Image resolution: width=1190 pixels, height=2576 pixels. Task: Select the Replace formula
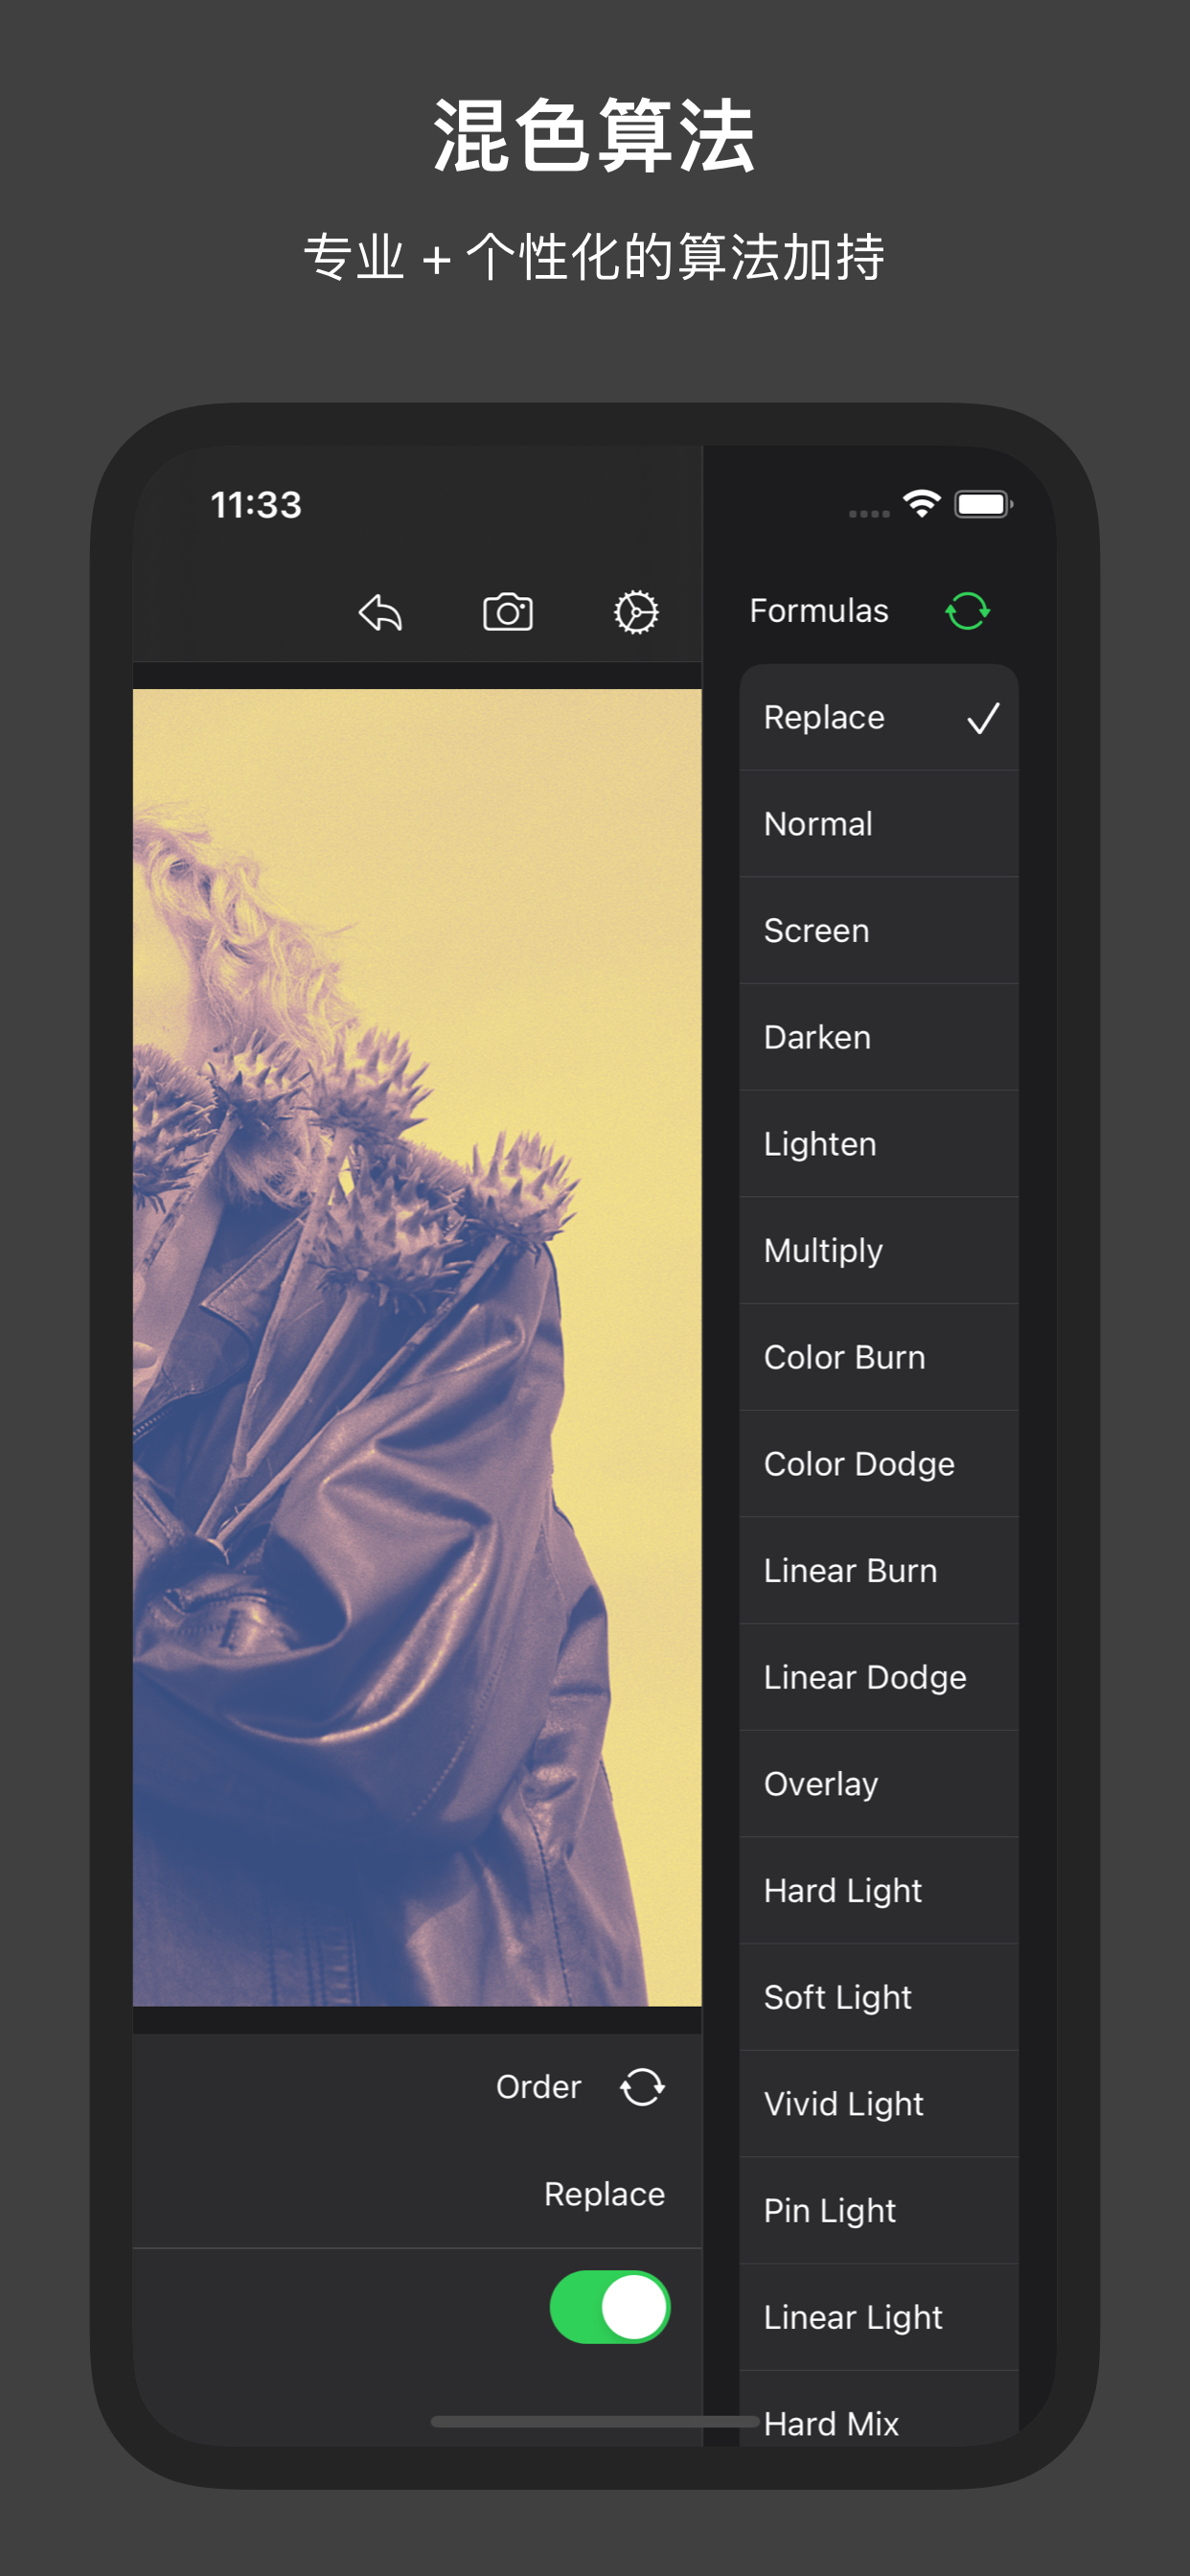(879, 717)
